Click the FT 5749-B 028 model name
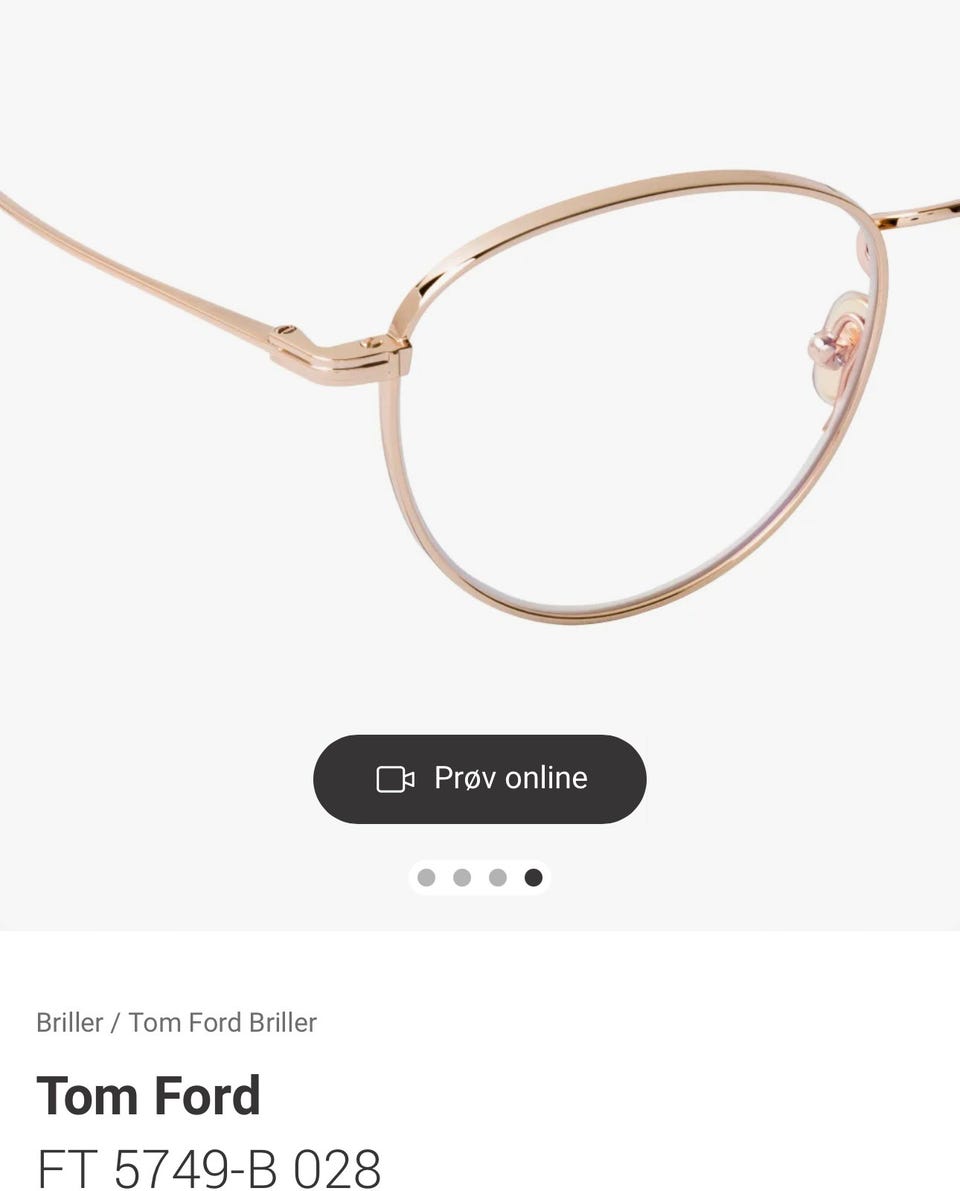 (209, 1167)
